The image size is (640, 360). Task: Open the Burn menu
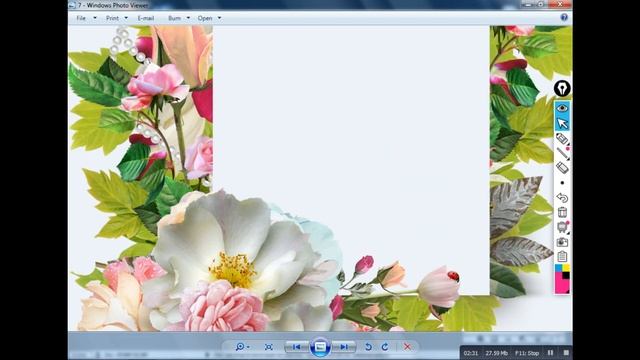pos(174,18)
